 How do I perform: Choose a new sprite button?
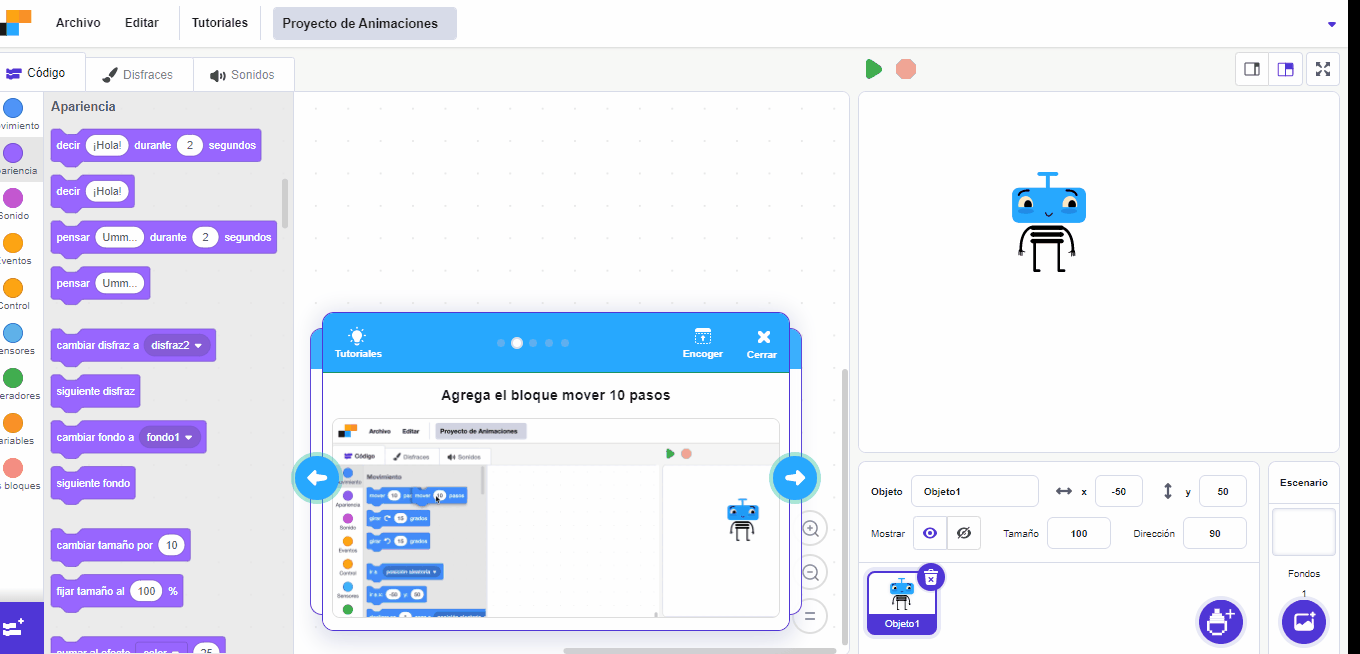coord(1221,621)
